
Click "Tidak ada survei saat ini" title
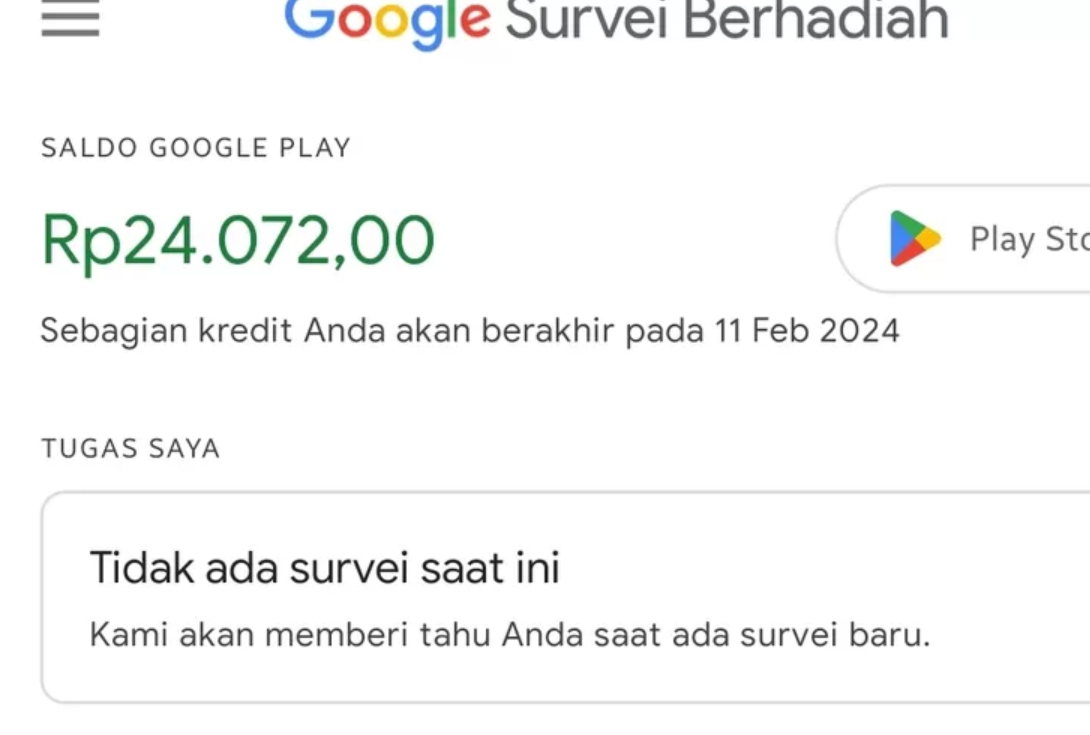[324, 568]
